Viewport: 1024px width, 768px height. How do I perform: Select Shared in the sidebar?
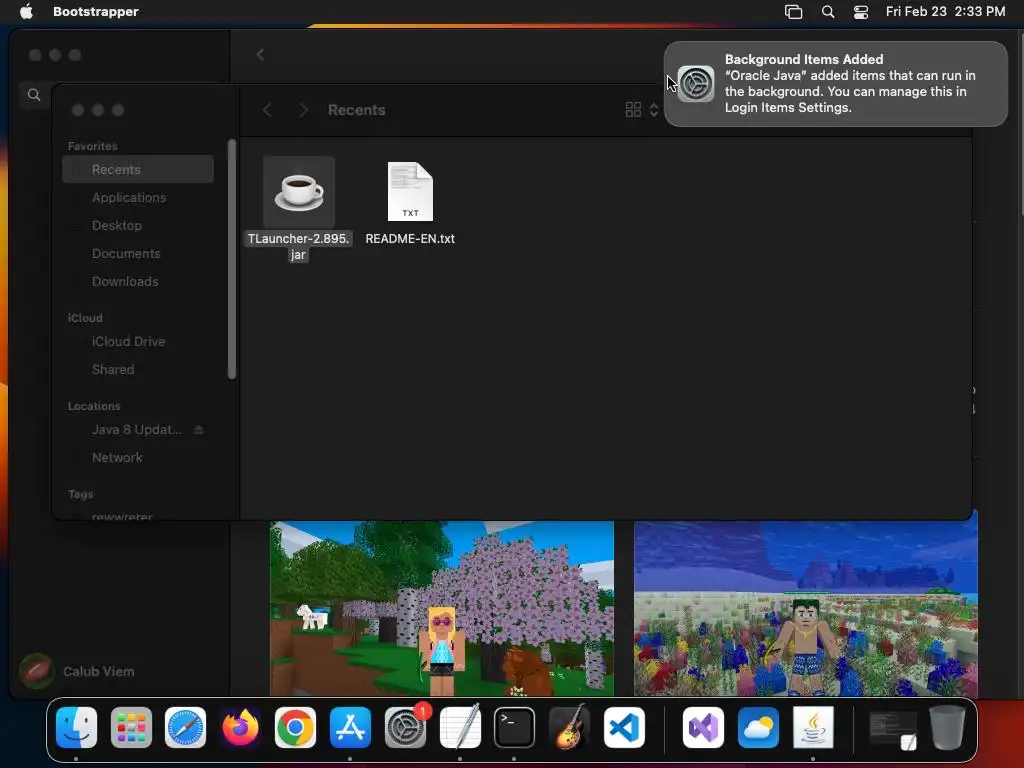pos(138,370)
